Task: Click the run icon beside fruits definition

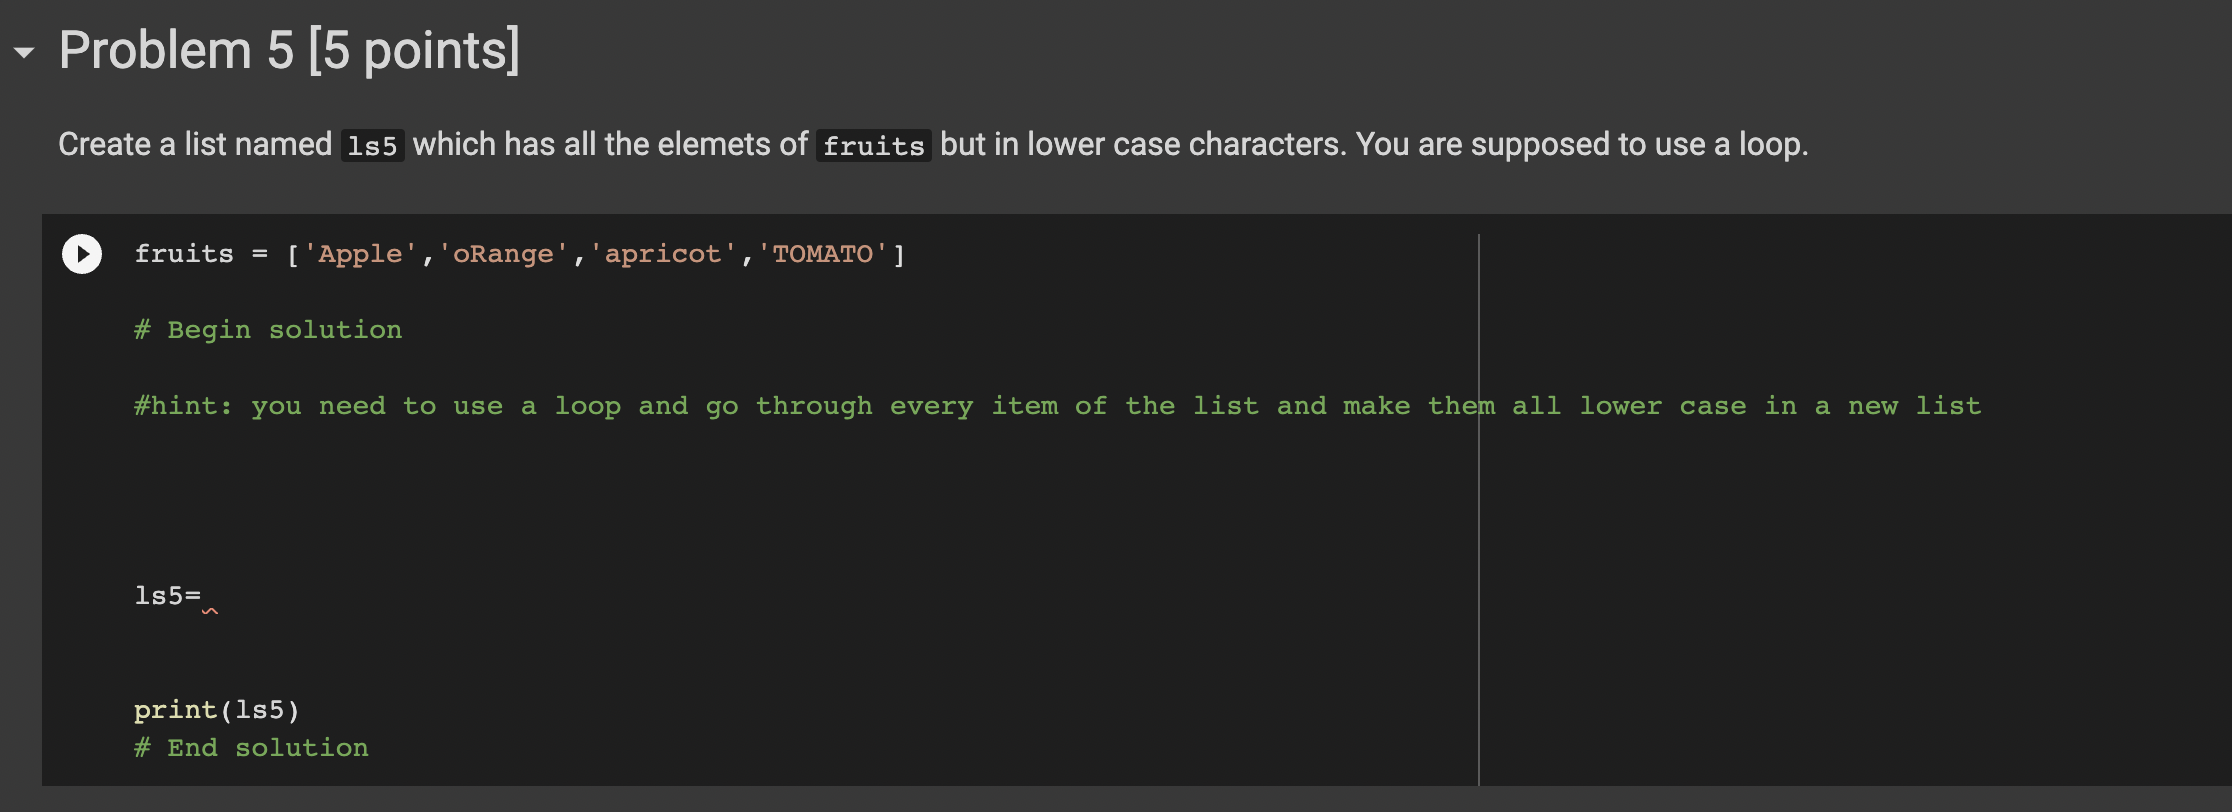Action: (x=81, y=254)
